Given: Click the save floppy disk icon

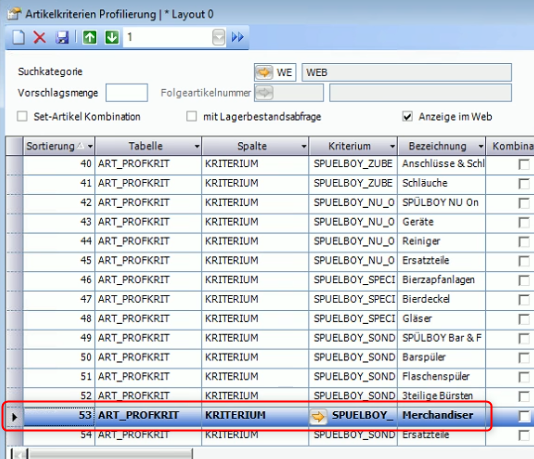Looking at the screenshot, I should pos(62,37).
